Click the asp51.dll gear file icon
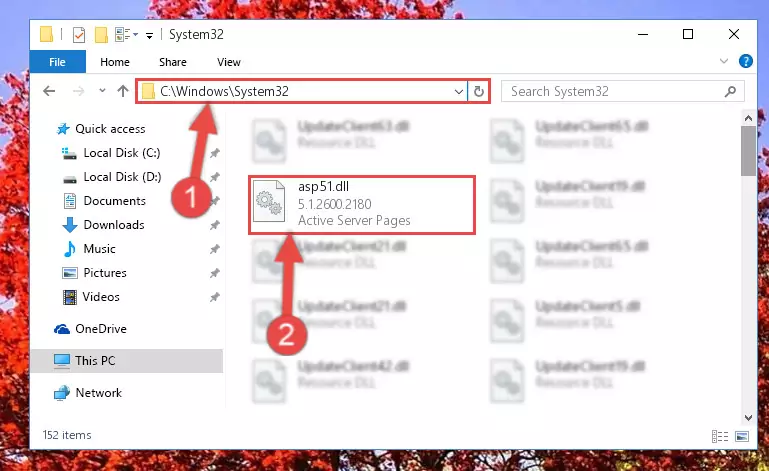The height and width of the screenshot is (471, 769). 269,201
